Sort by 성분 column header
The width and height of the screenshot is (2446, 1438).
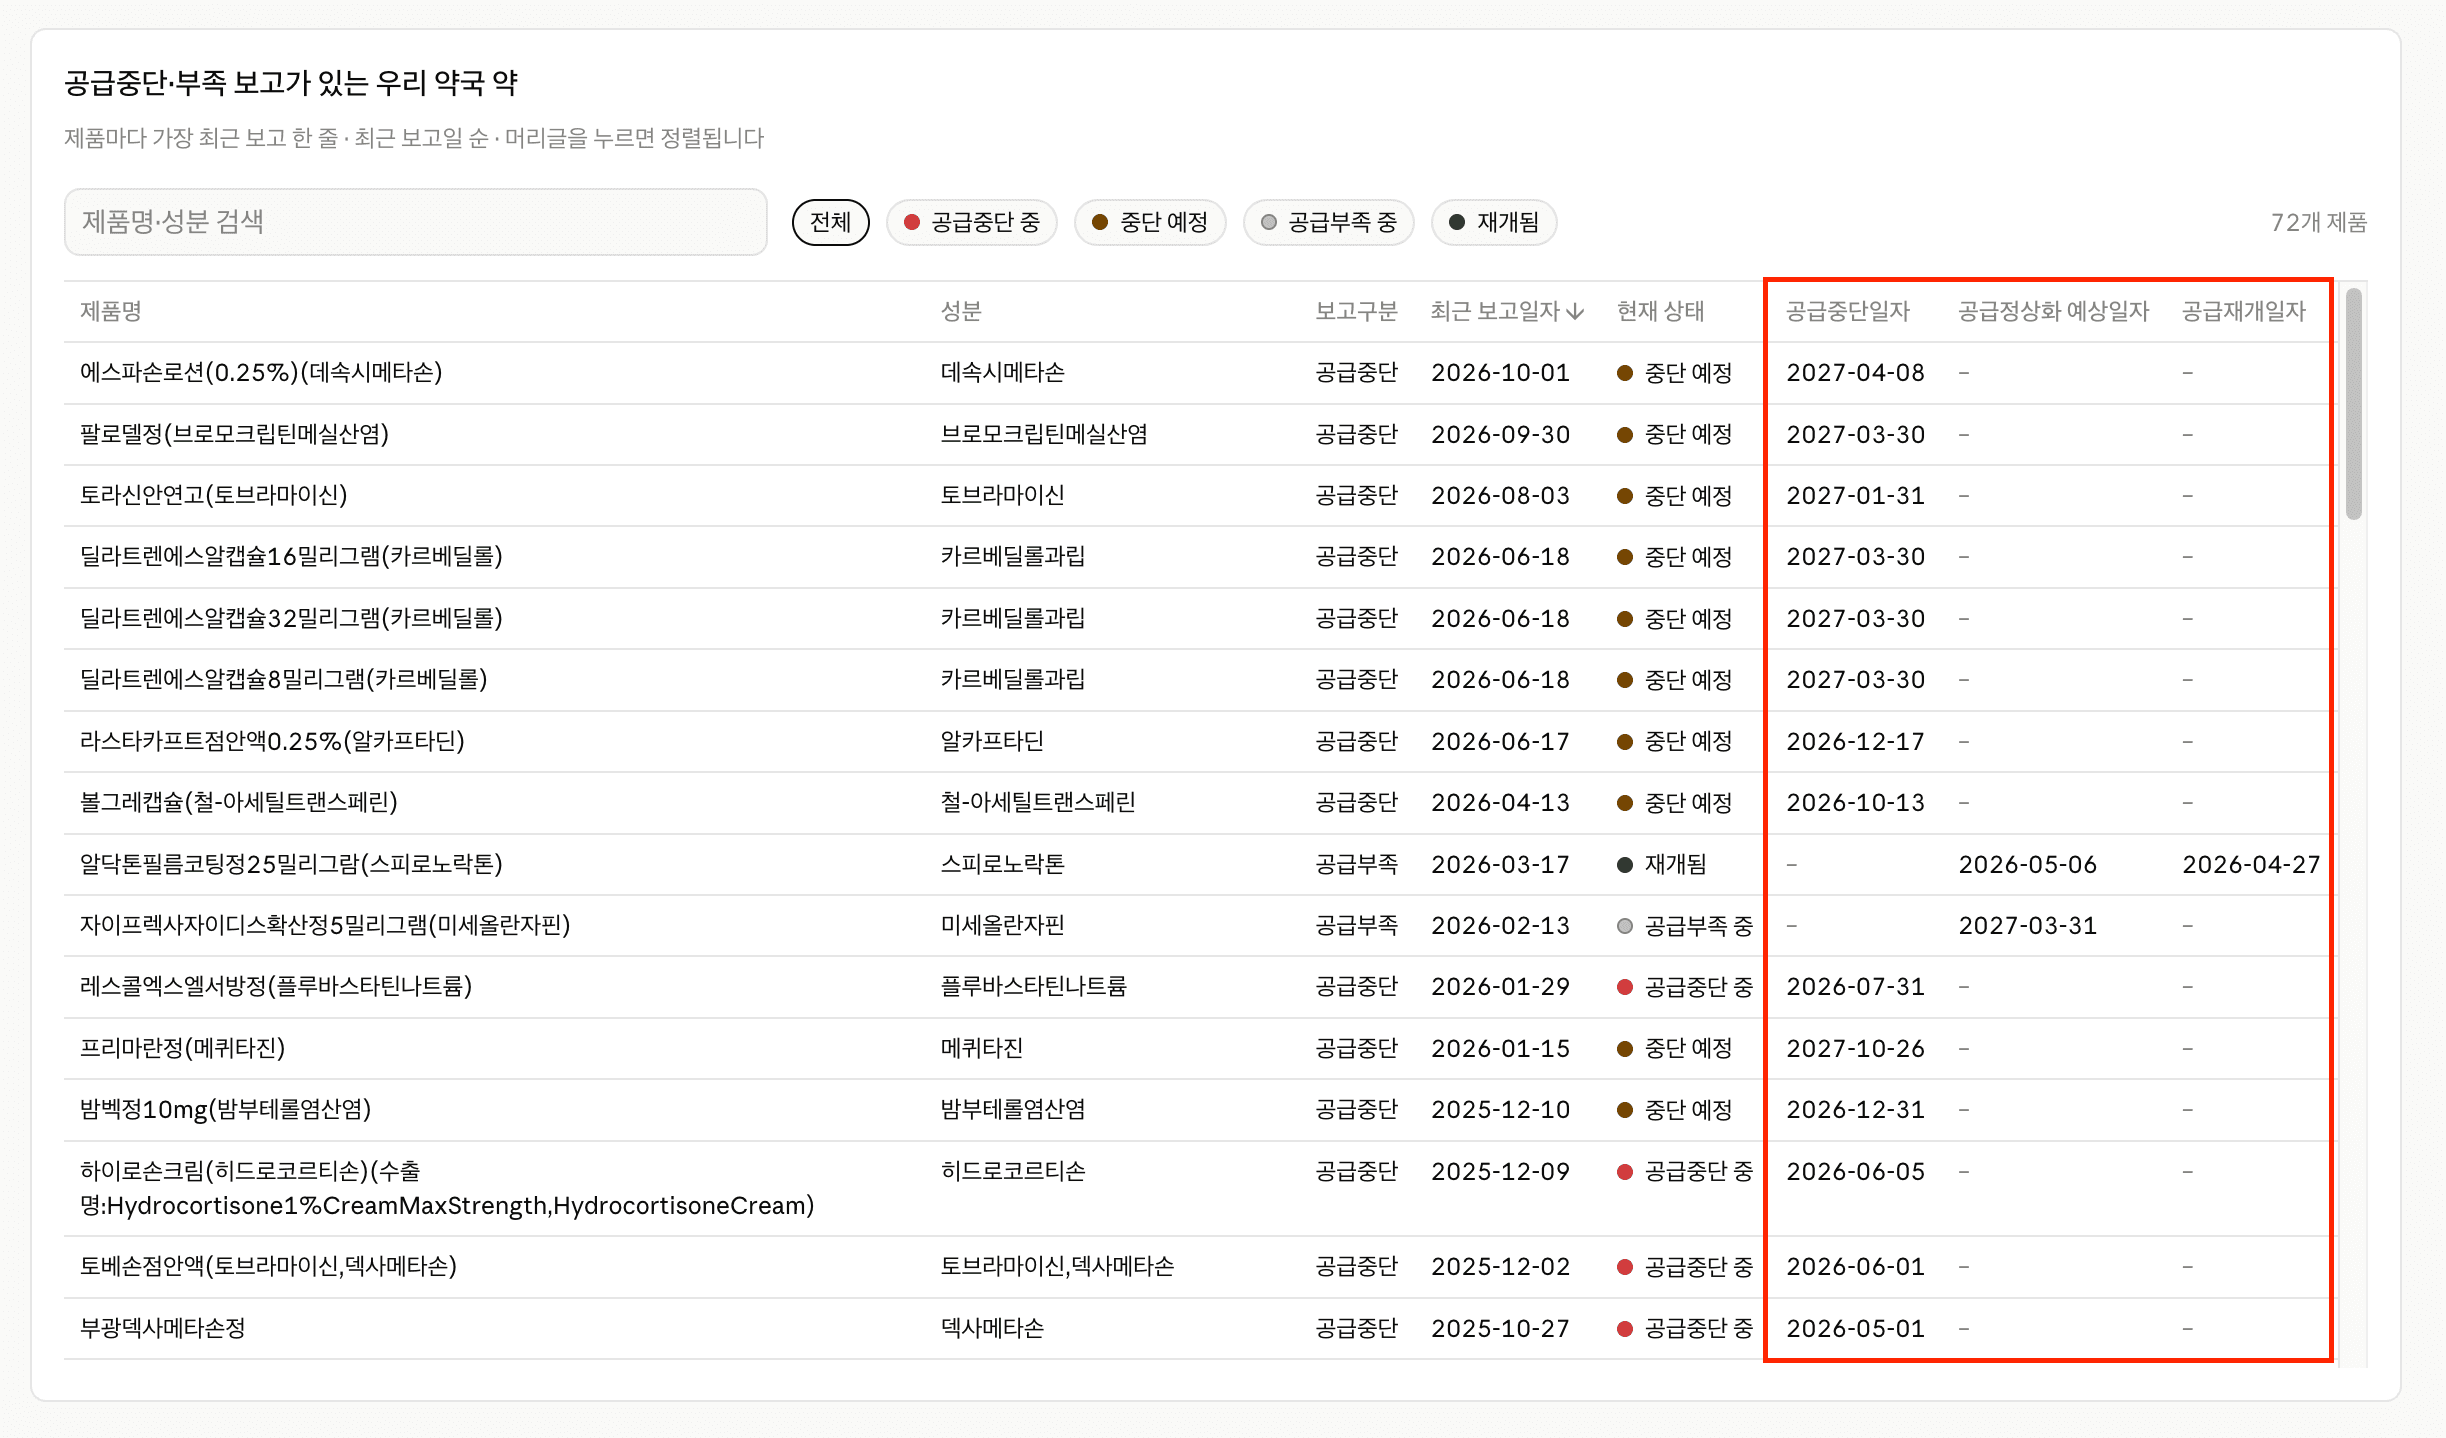(961, 311)
